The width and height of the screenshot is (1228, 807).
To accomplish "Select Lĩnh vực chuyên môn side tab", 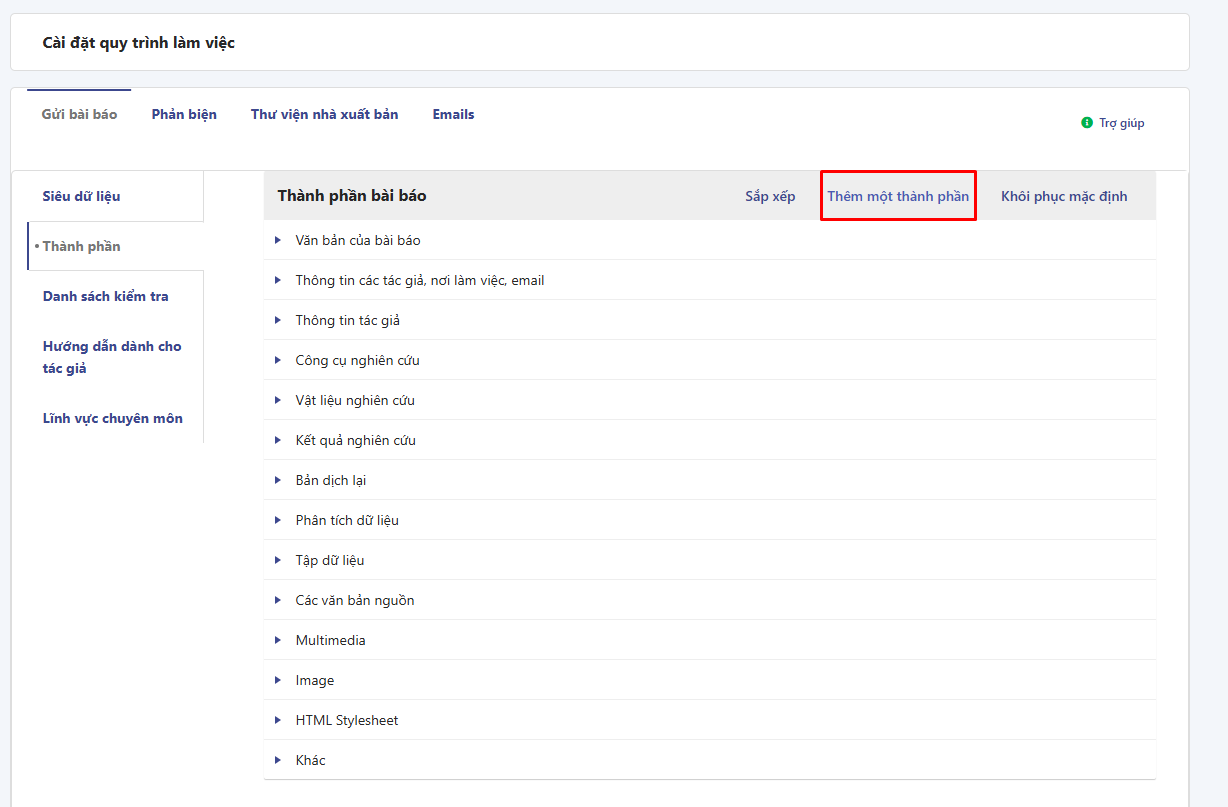I will pyautogui.click(x=112, y=419).
